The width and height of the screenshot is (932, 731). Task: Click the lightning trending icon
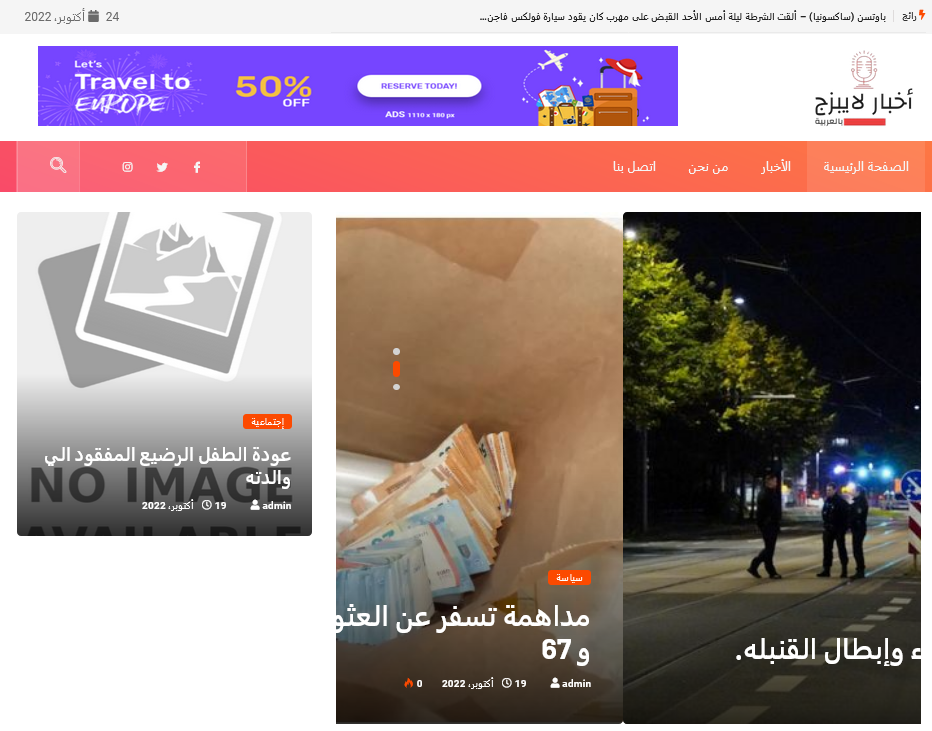tap(922, 15)
